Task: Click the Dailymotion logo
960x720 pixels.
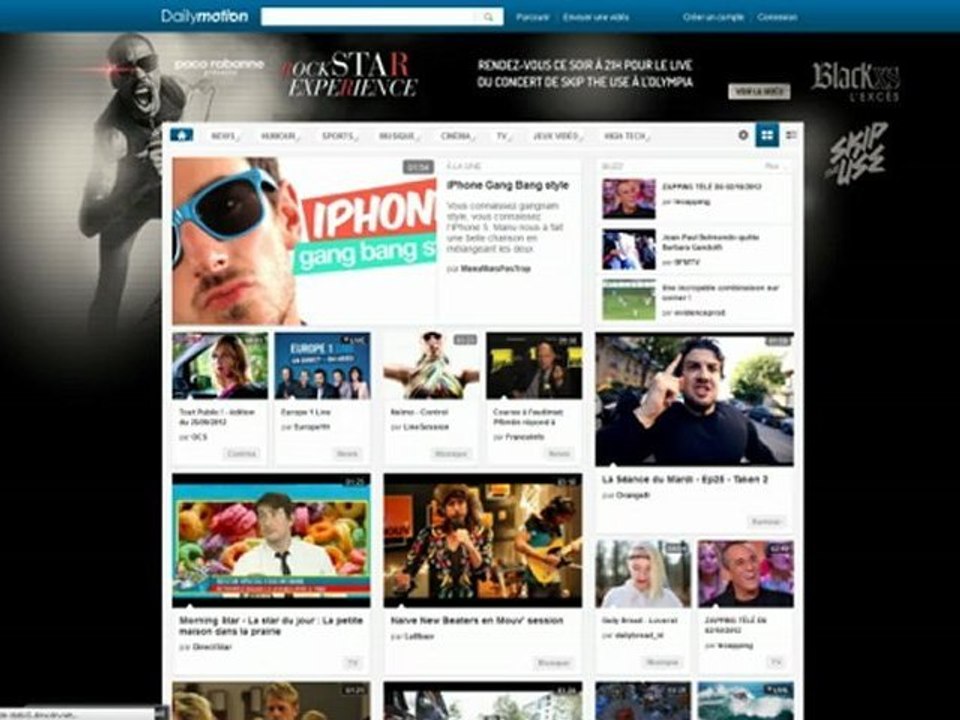Action: 204,17
